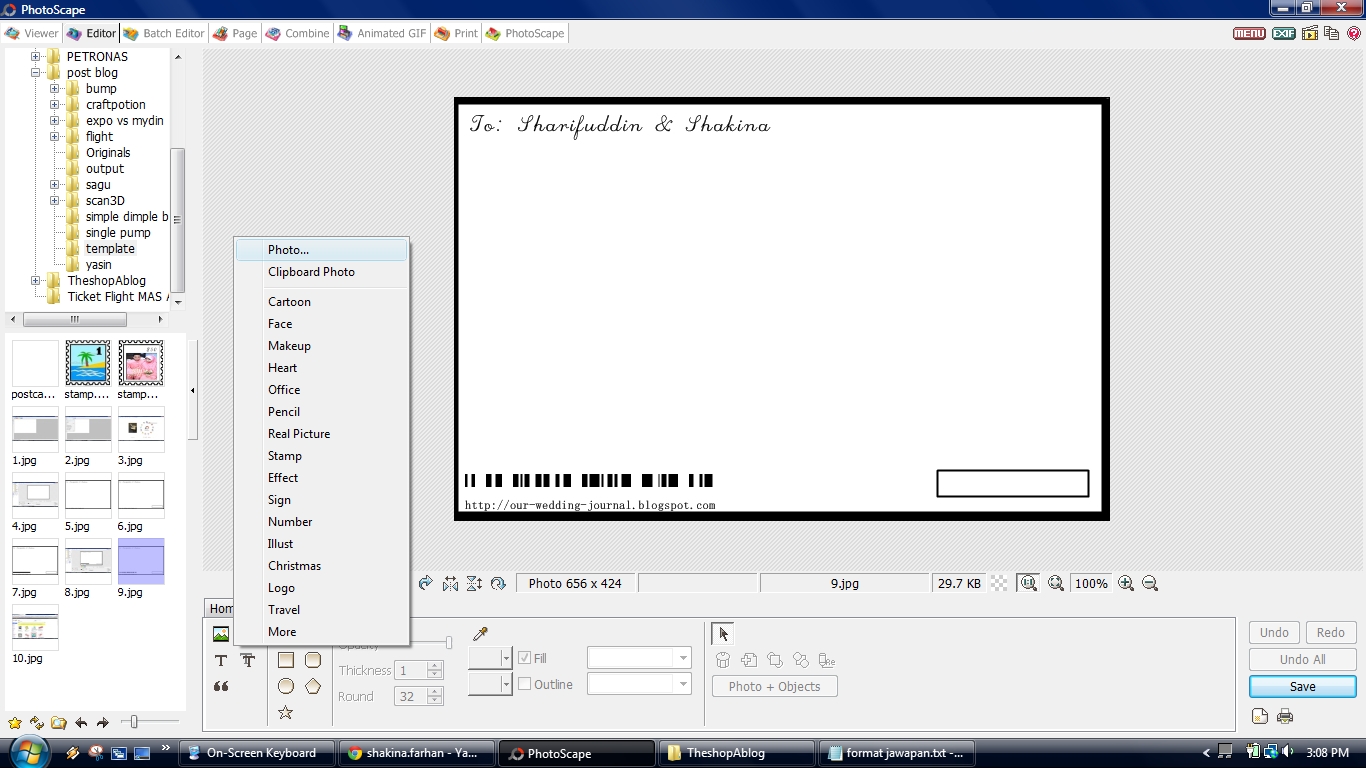The width and height of the screenshot is (1366, 768).
Task: Select Stamp from the popup menu
Action: pos(322,456)
